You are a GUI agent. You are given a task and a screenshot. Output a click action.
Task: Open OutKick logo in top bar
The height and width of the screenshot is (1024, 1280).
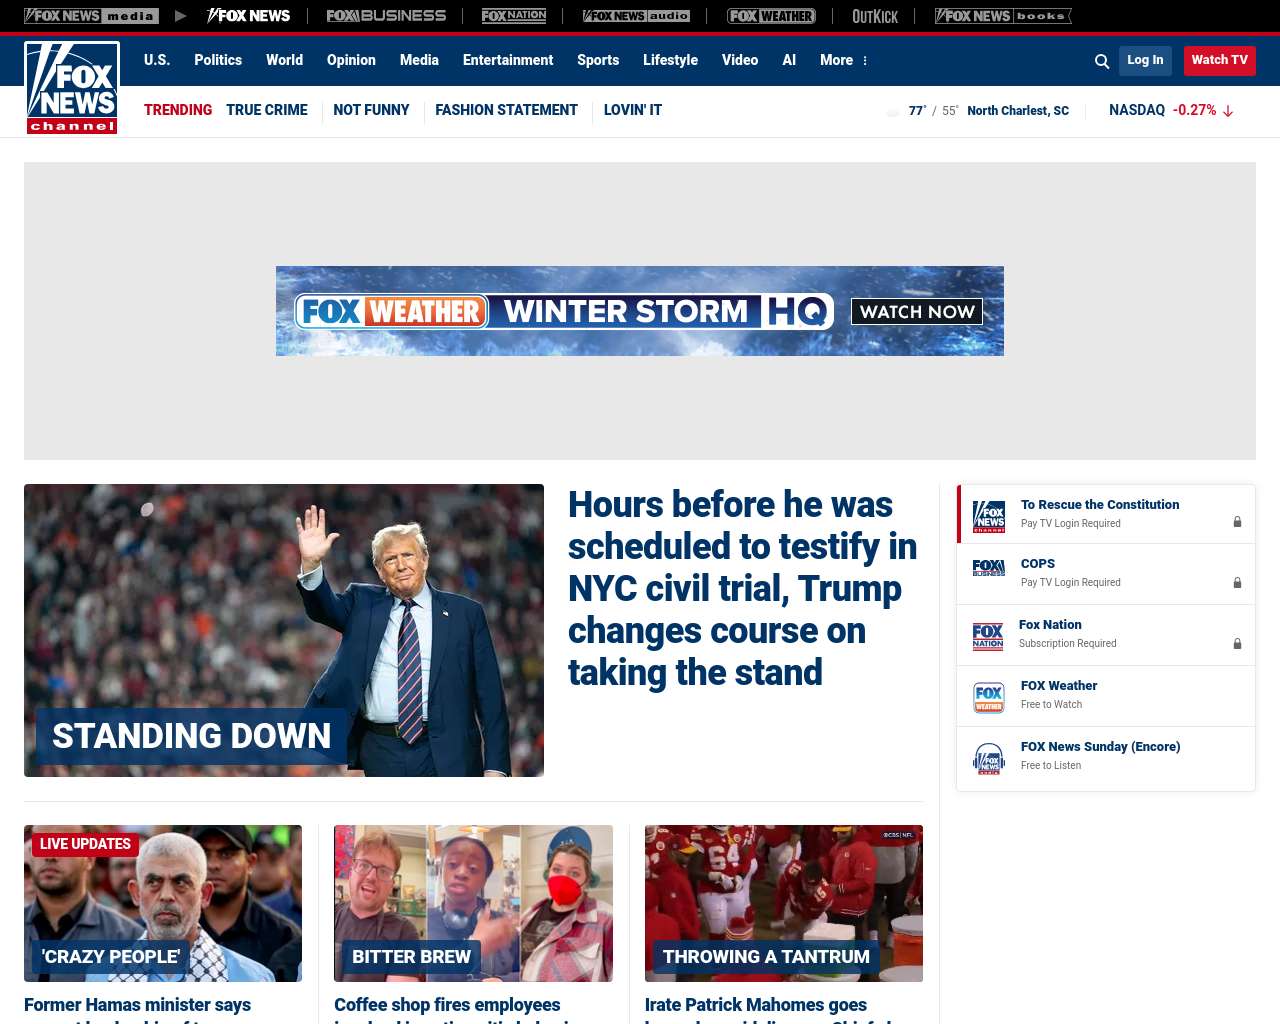tap(875, 16)
